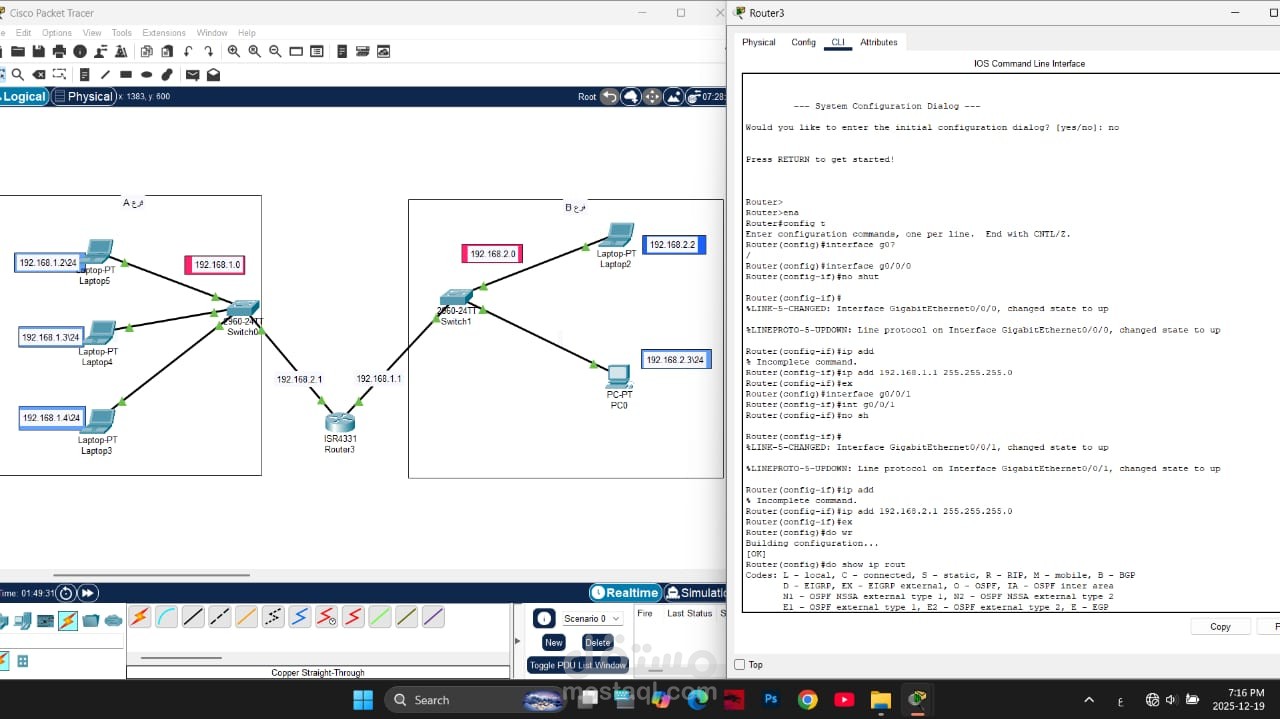This screenshot has width=1280, height=719.
Task: Click the Delete scenario button
Action: pos(598,642)
